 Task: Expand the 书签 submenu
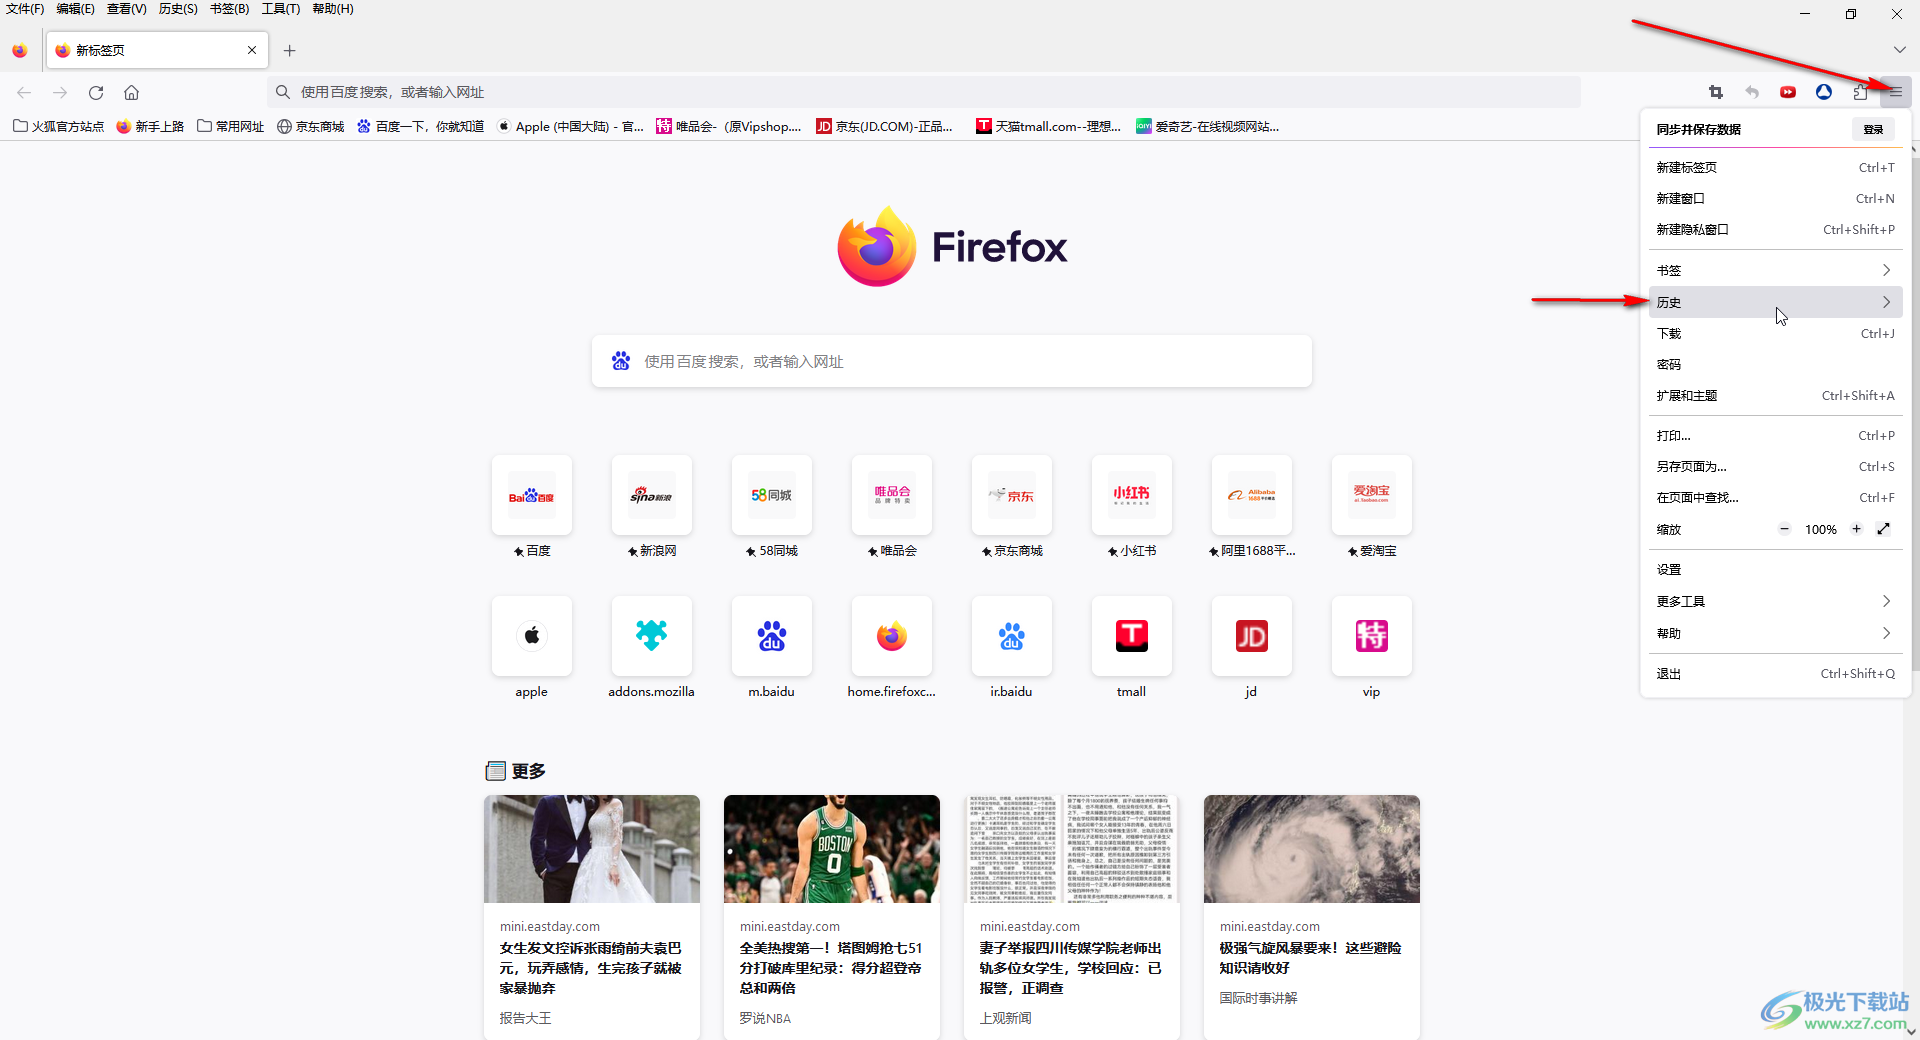[1775, 270]
